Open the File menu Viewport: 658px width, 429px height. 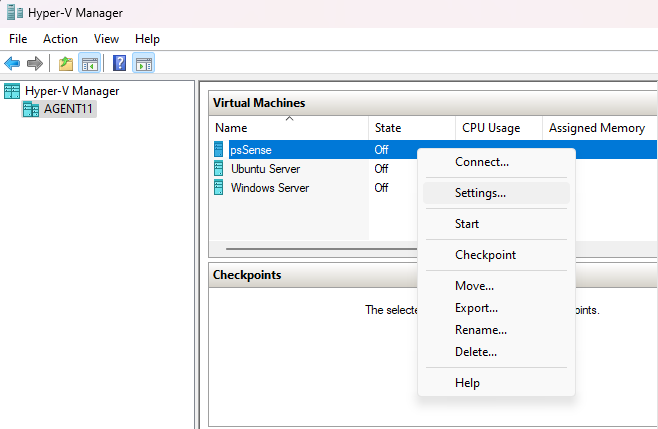click(x=18, y=38)
